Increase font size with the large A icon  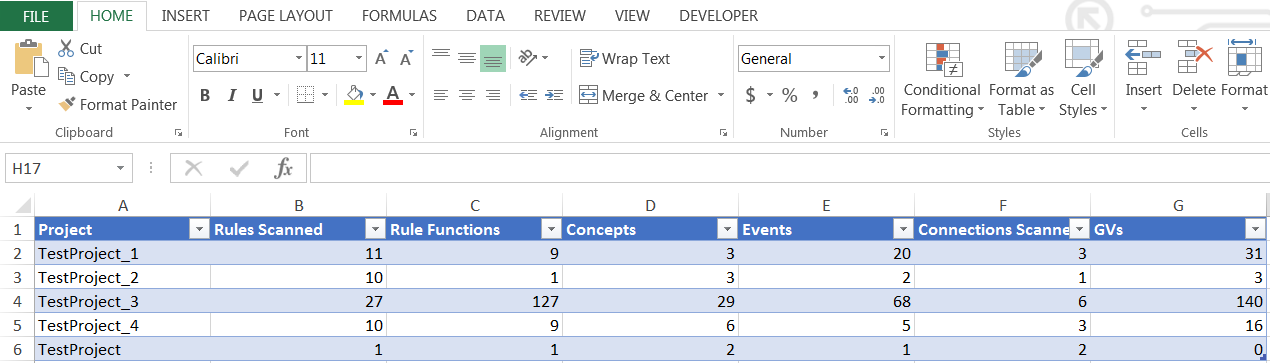tap(381, 59)
